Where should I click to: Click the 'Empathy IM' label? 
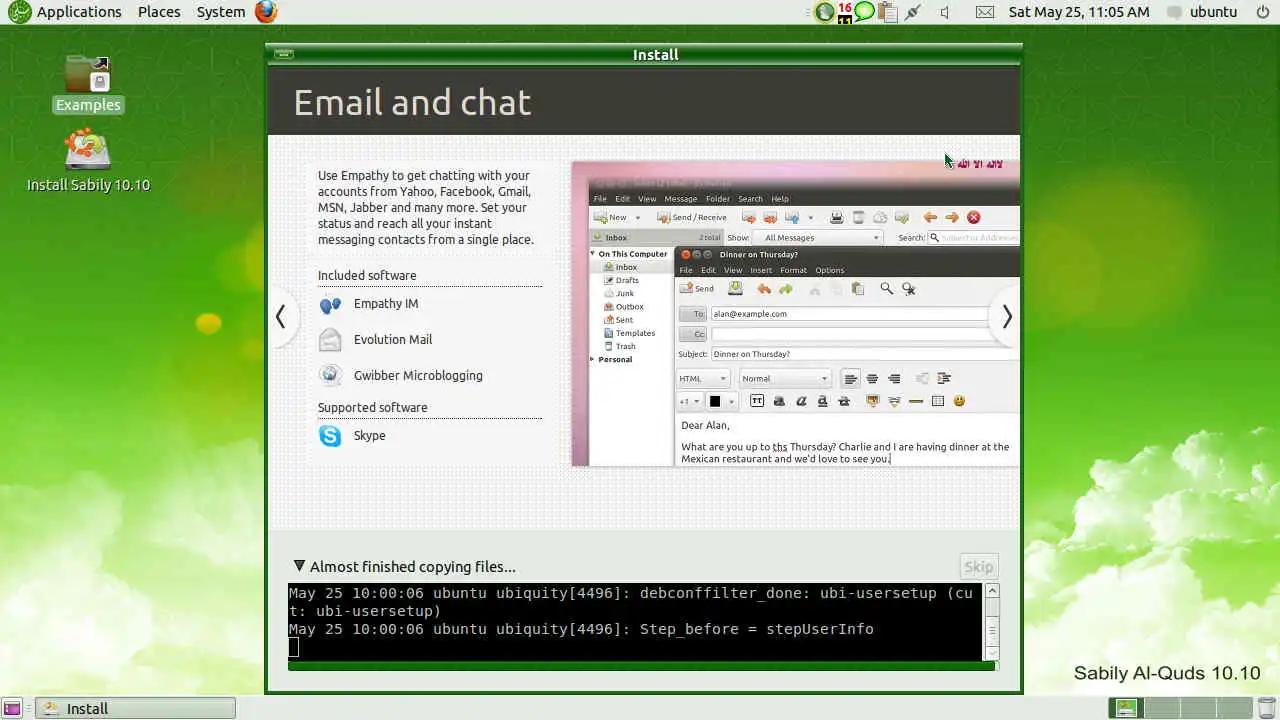click(386, 304)
